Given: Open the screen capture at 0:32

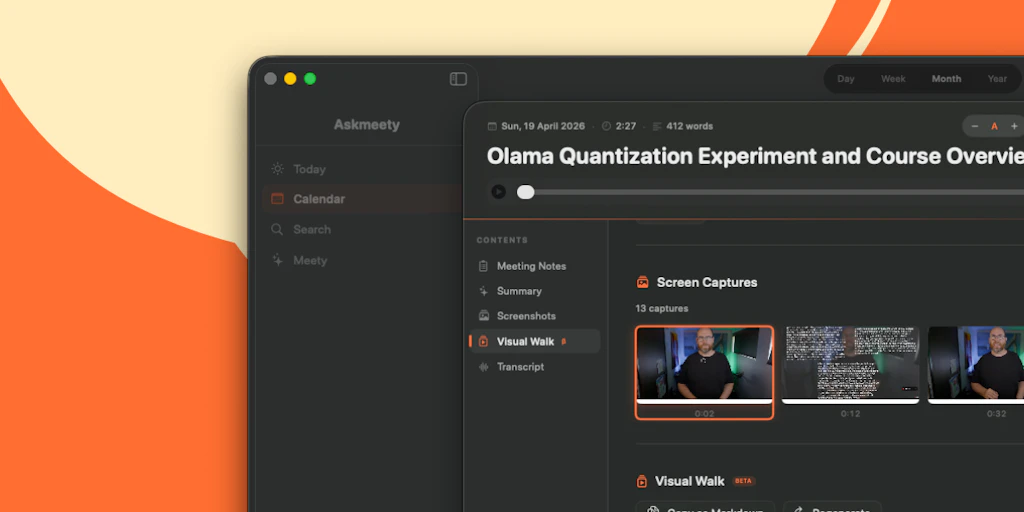Looking at the screenshot, I should tap(976, 365).
